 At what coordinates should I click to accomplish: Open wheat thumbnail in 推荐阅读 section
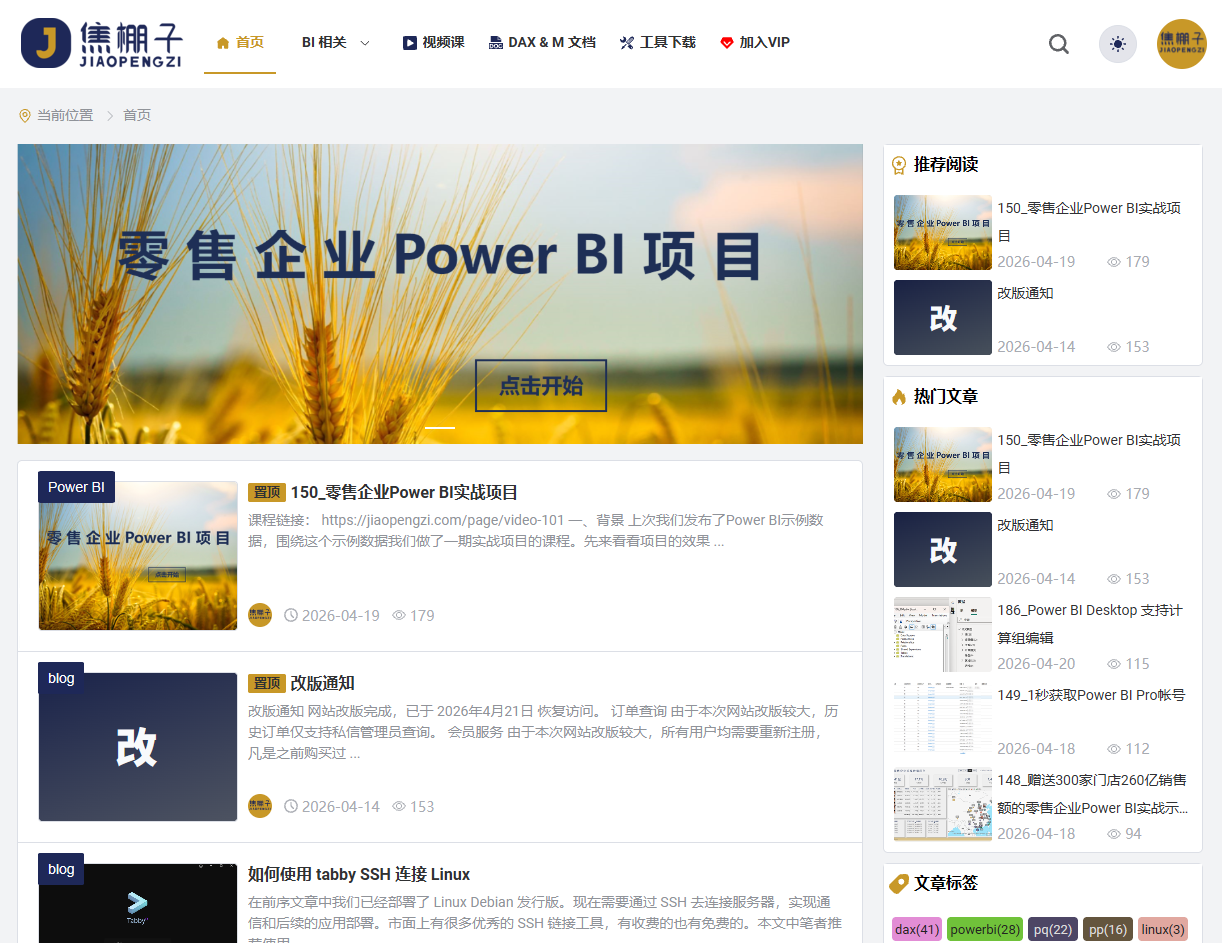[x=943, y=232]
